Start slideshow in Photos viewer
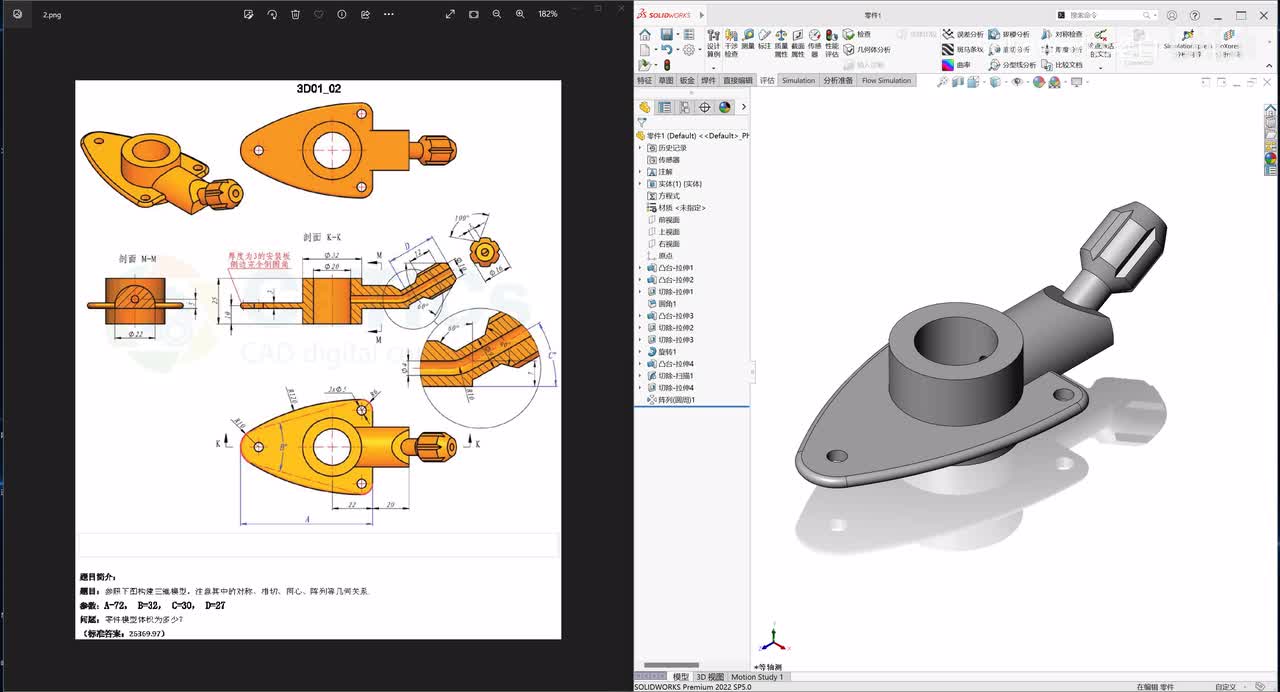 click(x=473, y=14)
